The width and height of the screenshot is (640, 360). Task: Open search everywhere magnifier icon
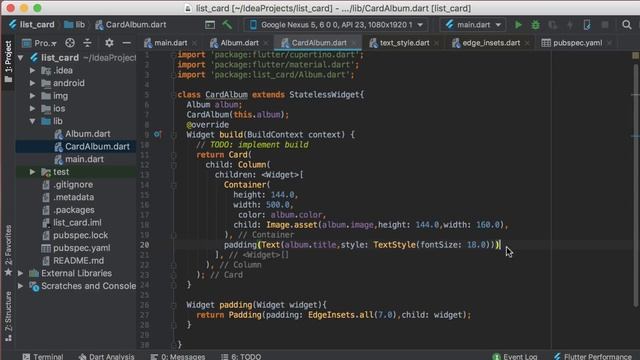coord(627,25)
